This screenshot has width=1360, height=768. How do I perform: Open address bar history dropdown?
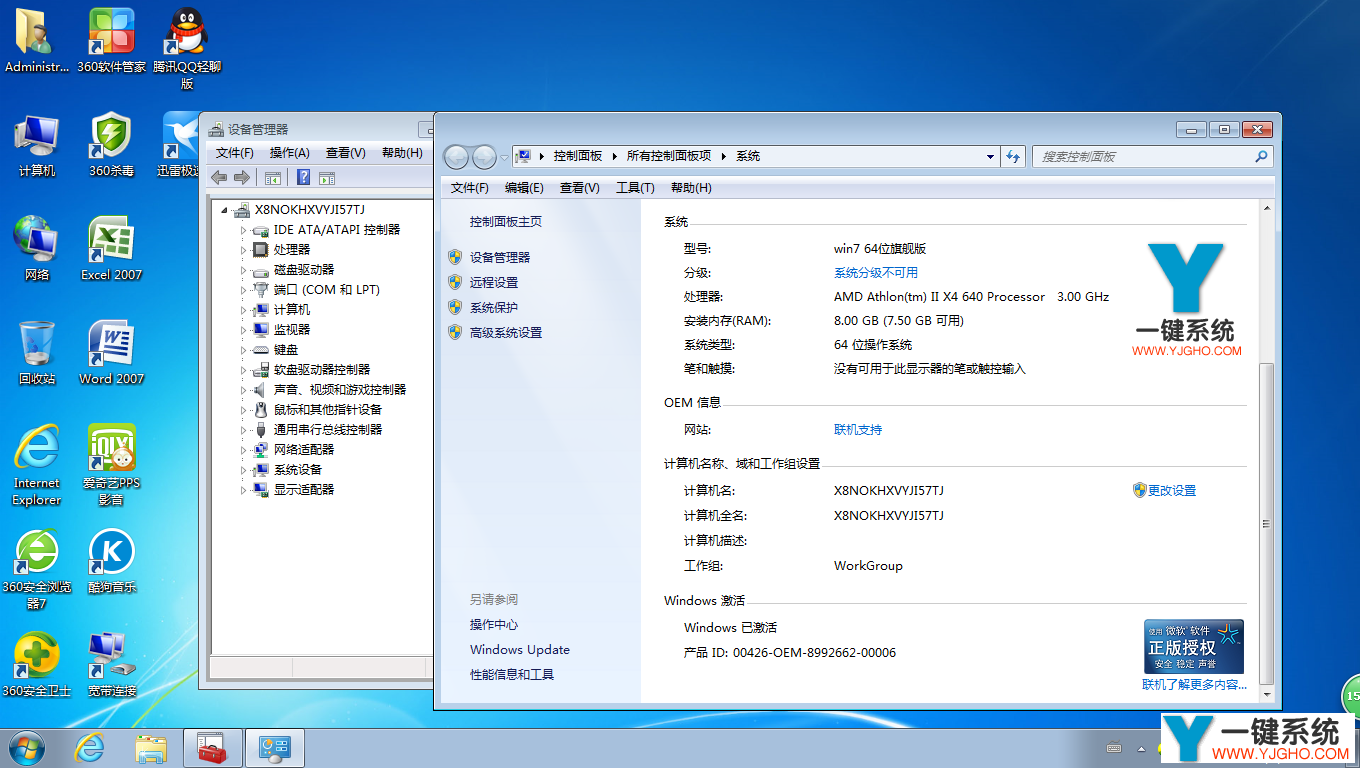tap(990, 156)
